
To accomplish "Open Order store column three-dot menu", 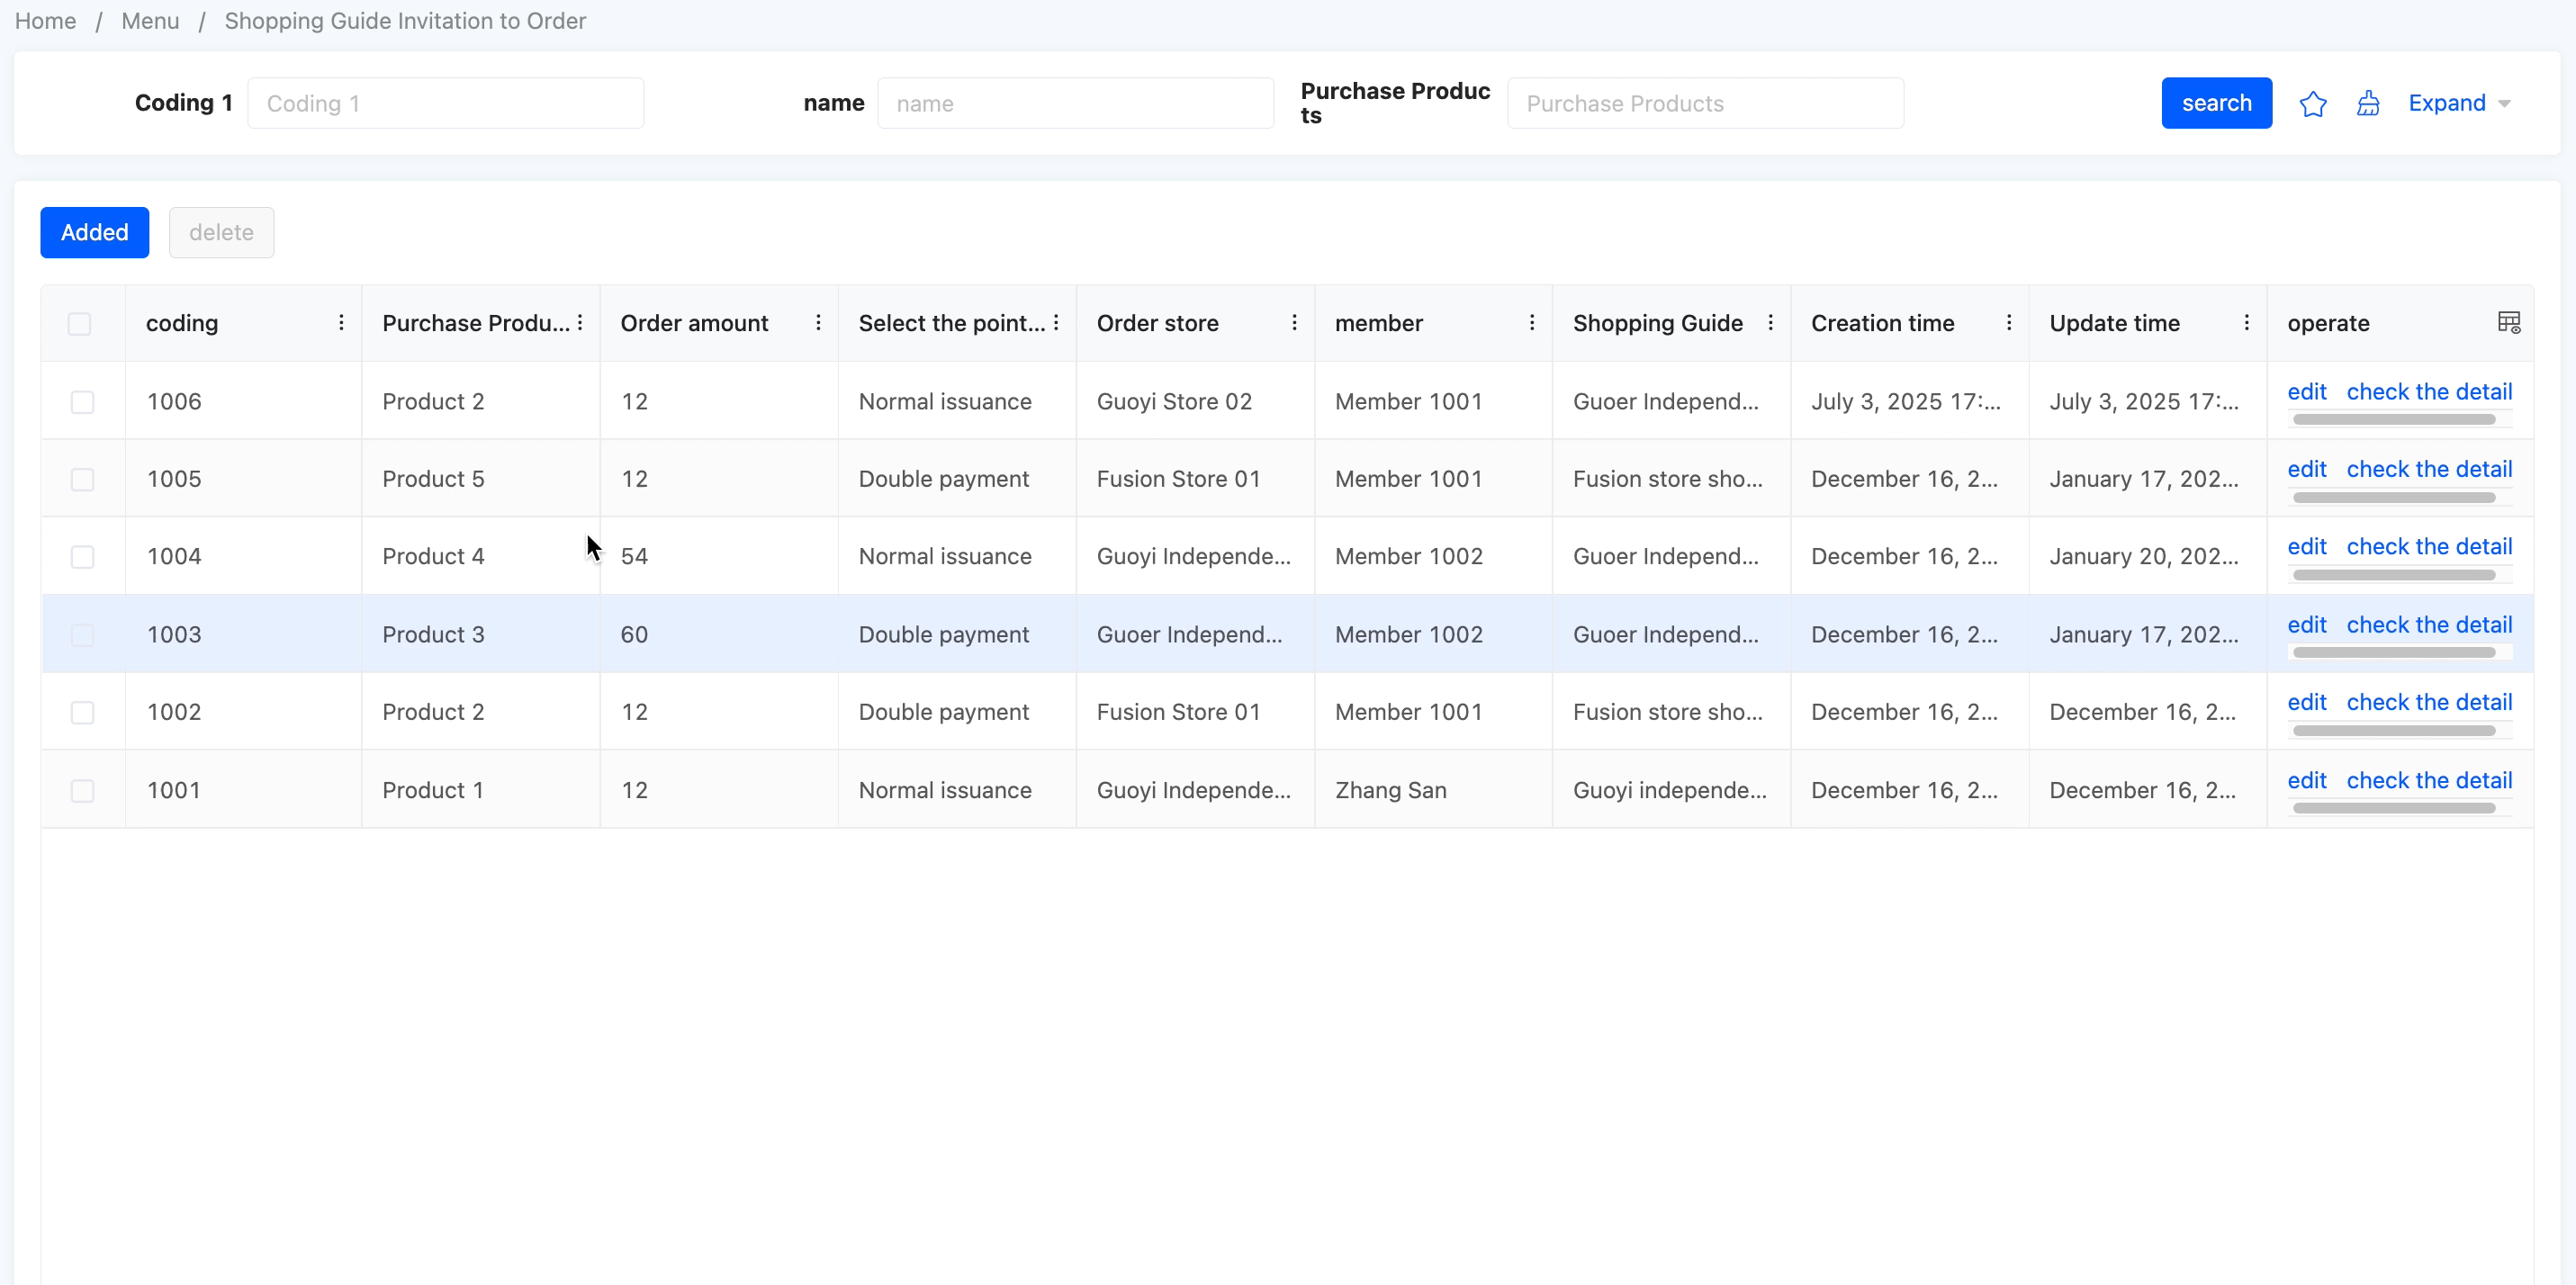I will click(1294, 322).
